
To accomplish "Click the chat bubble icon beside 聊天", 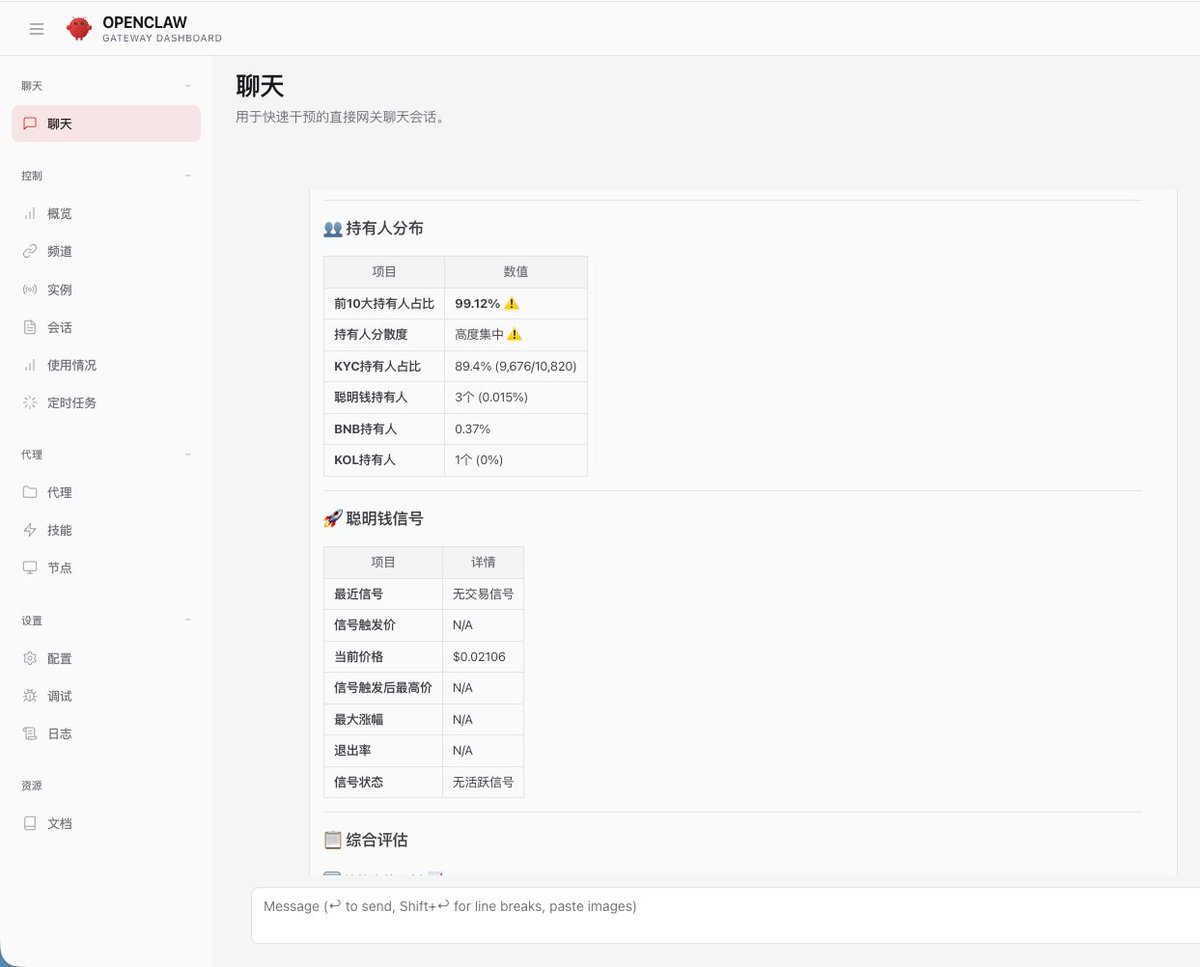I will coord(30,124).
